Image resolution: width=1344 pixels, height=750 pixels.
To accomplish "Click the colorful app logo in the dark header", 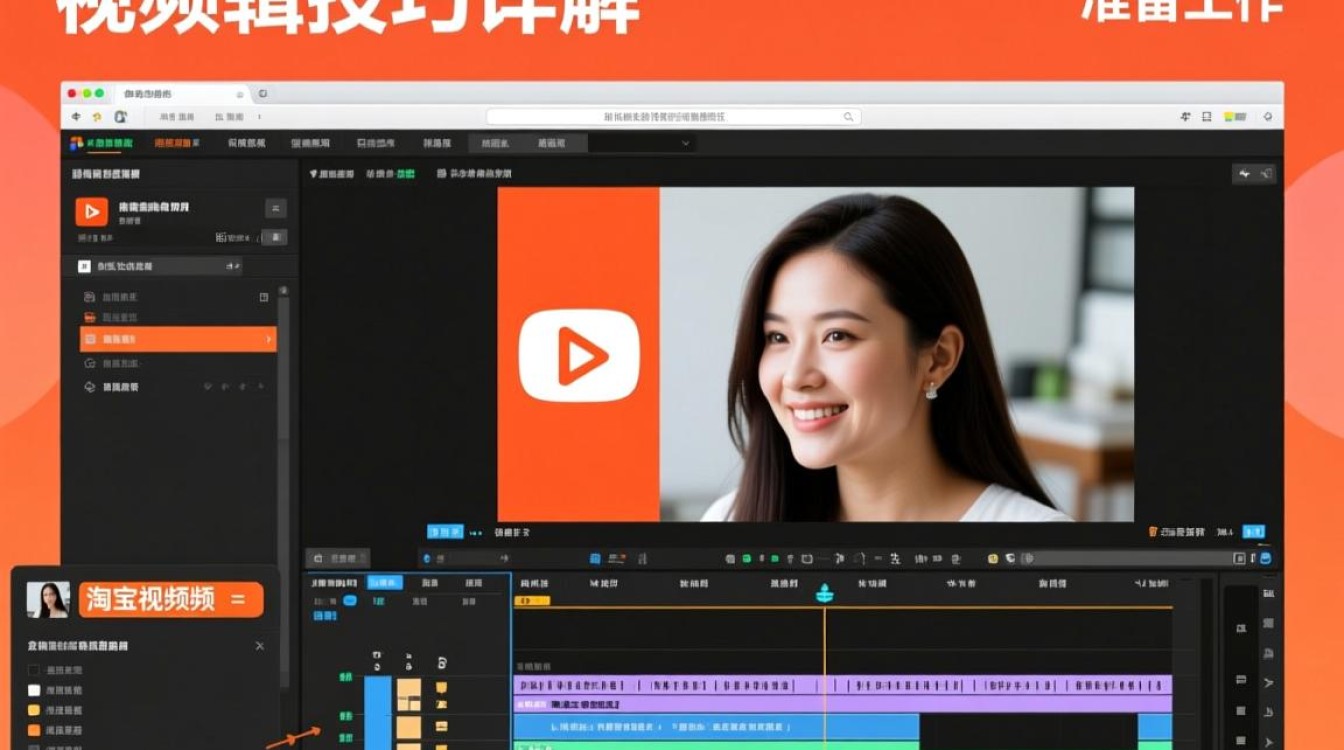I will pyautogui.click(x=76, y=144).
